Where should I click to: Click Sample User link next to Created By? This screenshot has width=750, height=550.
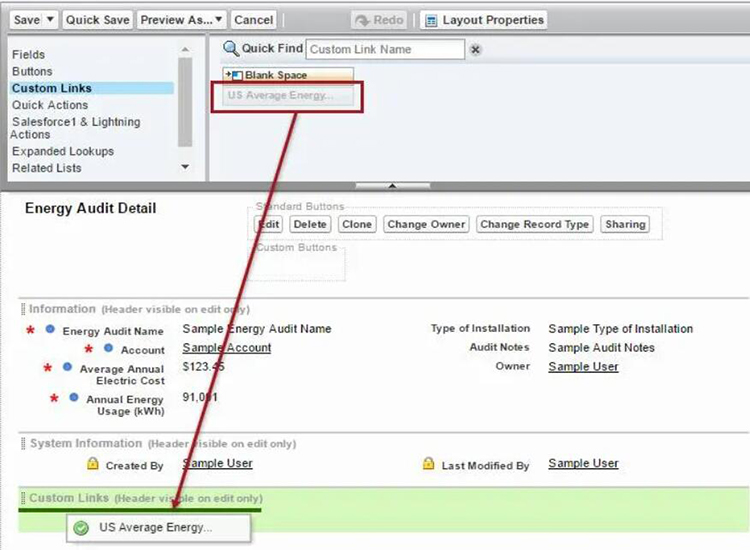point(218,463)
